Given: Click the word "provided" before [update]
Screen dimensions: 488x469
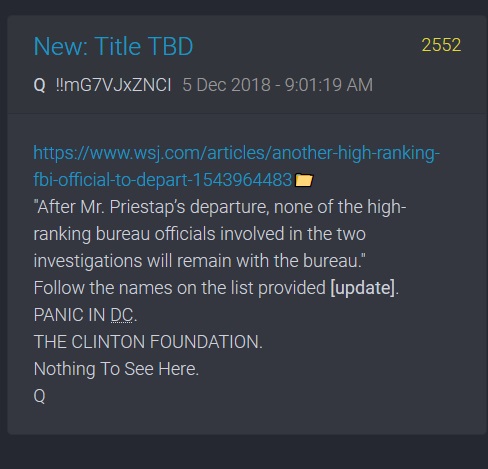Looking at the screenshot, I should [x=292, y=288].
